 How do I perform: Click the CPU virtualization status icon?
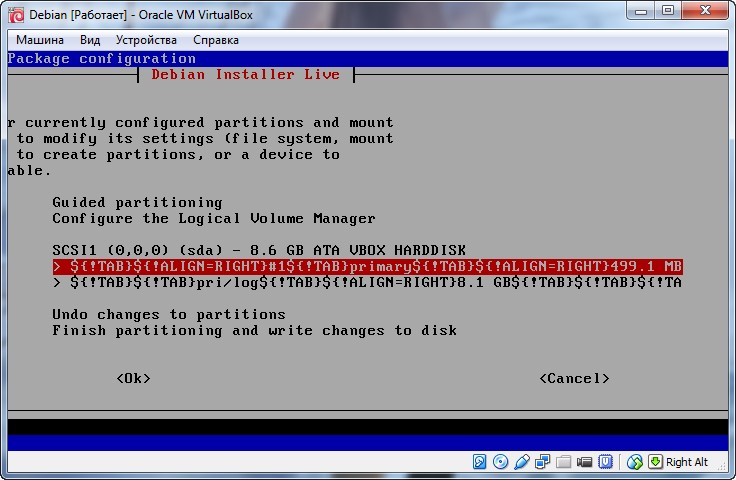coord(607,462)
